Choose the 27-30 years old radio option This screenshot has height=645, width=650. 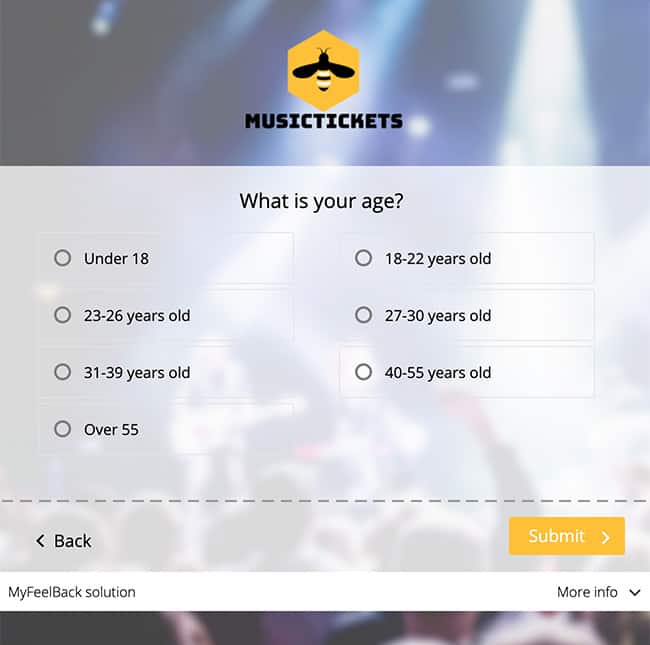click(364, 315)
